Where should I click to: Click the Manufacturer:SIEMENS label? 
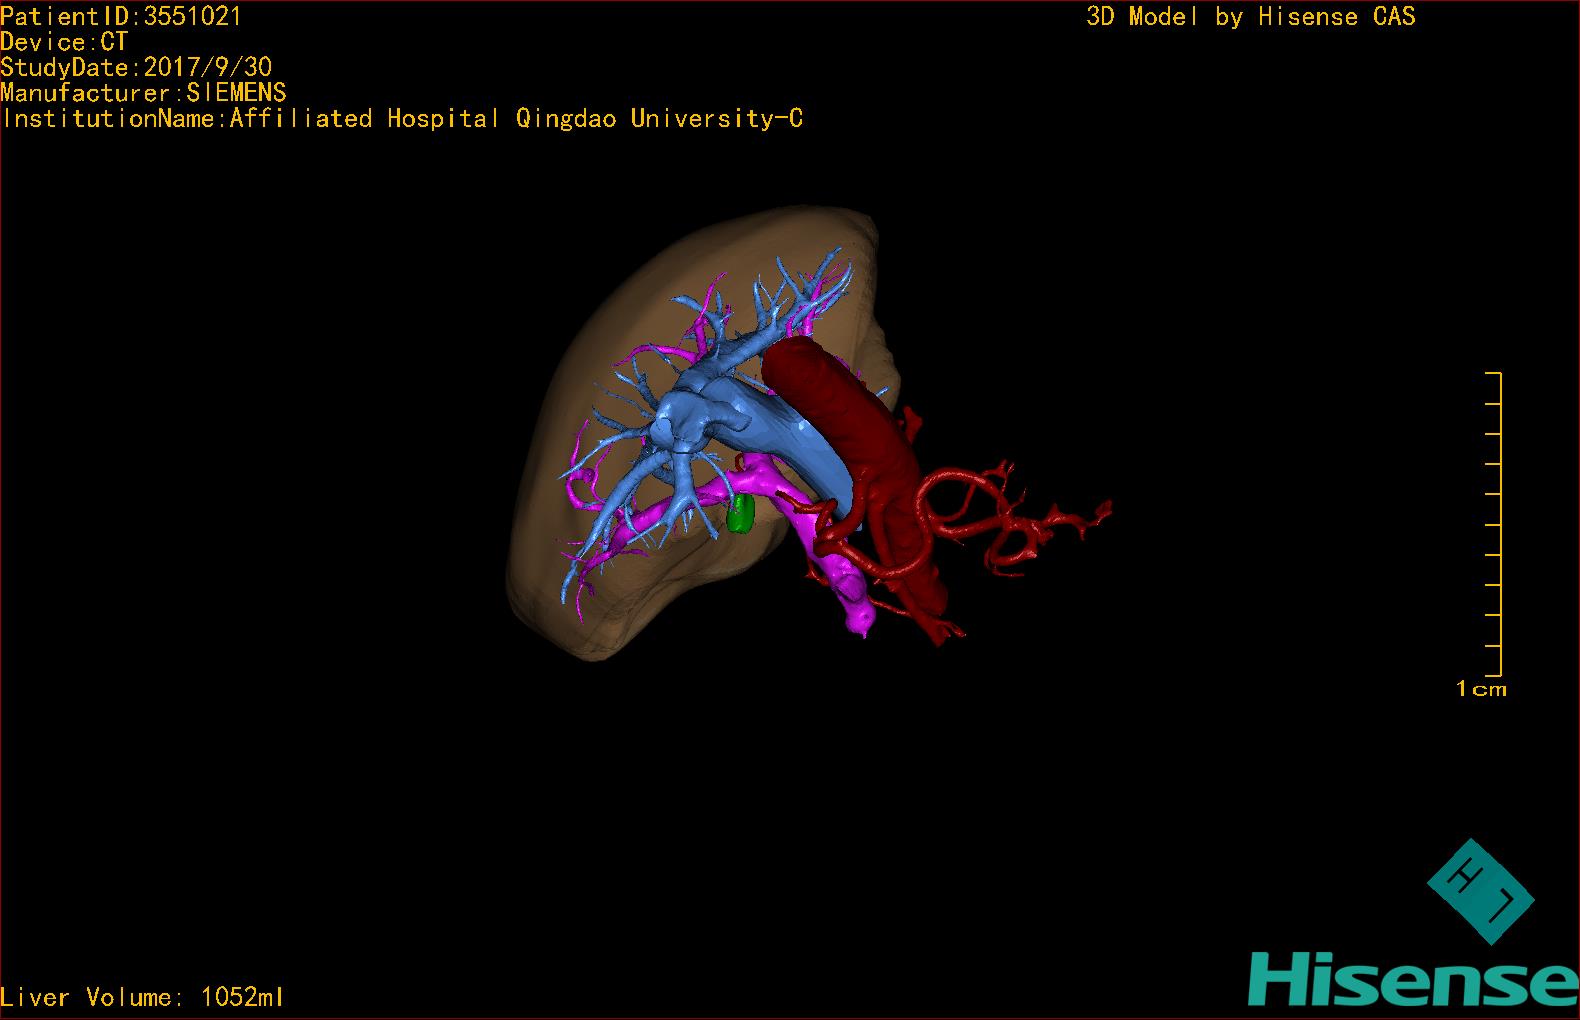[143, 93]
